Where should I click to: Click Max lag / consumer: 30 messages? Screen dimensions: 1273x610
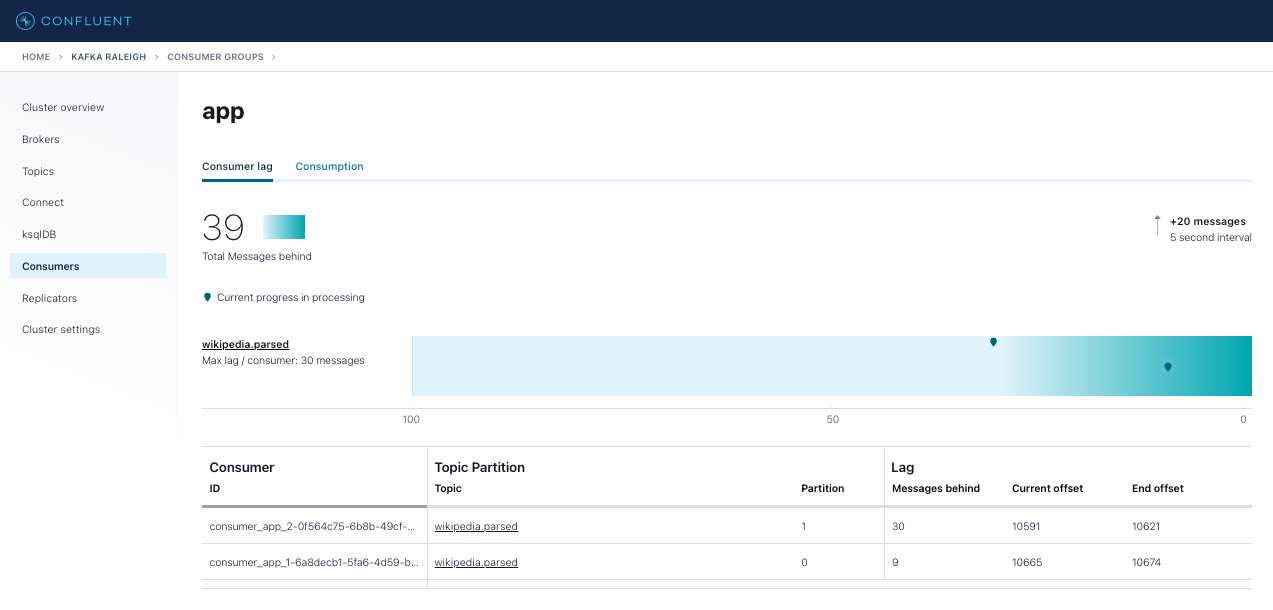pyautogui.click(x=283, y=360)
